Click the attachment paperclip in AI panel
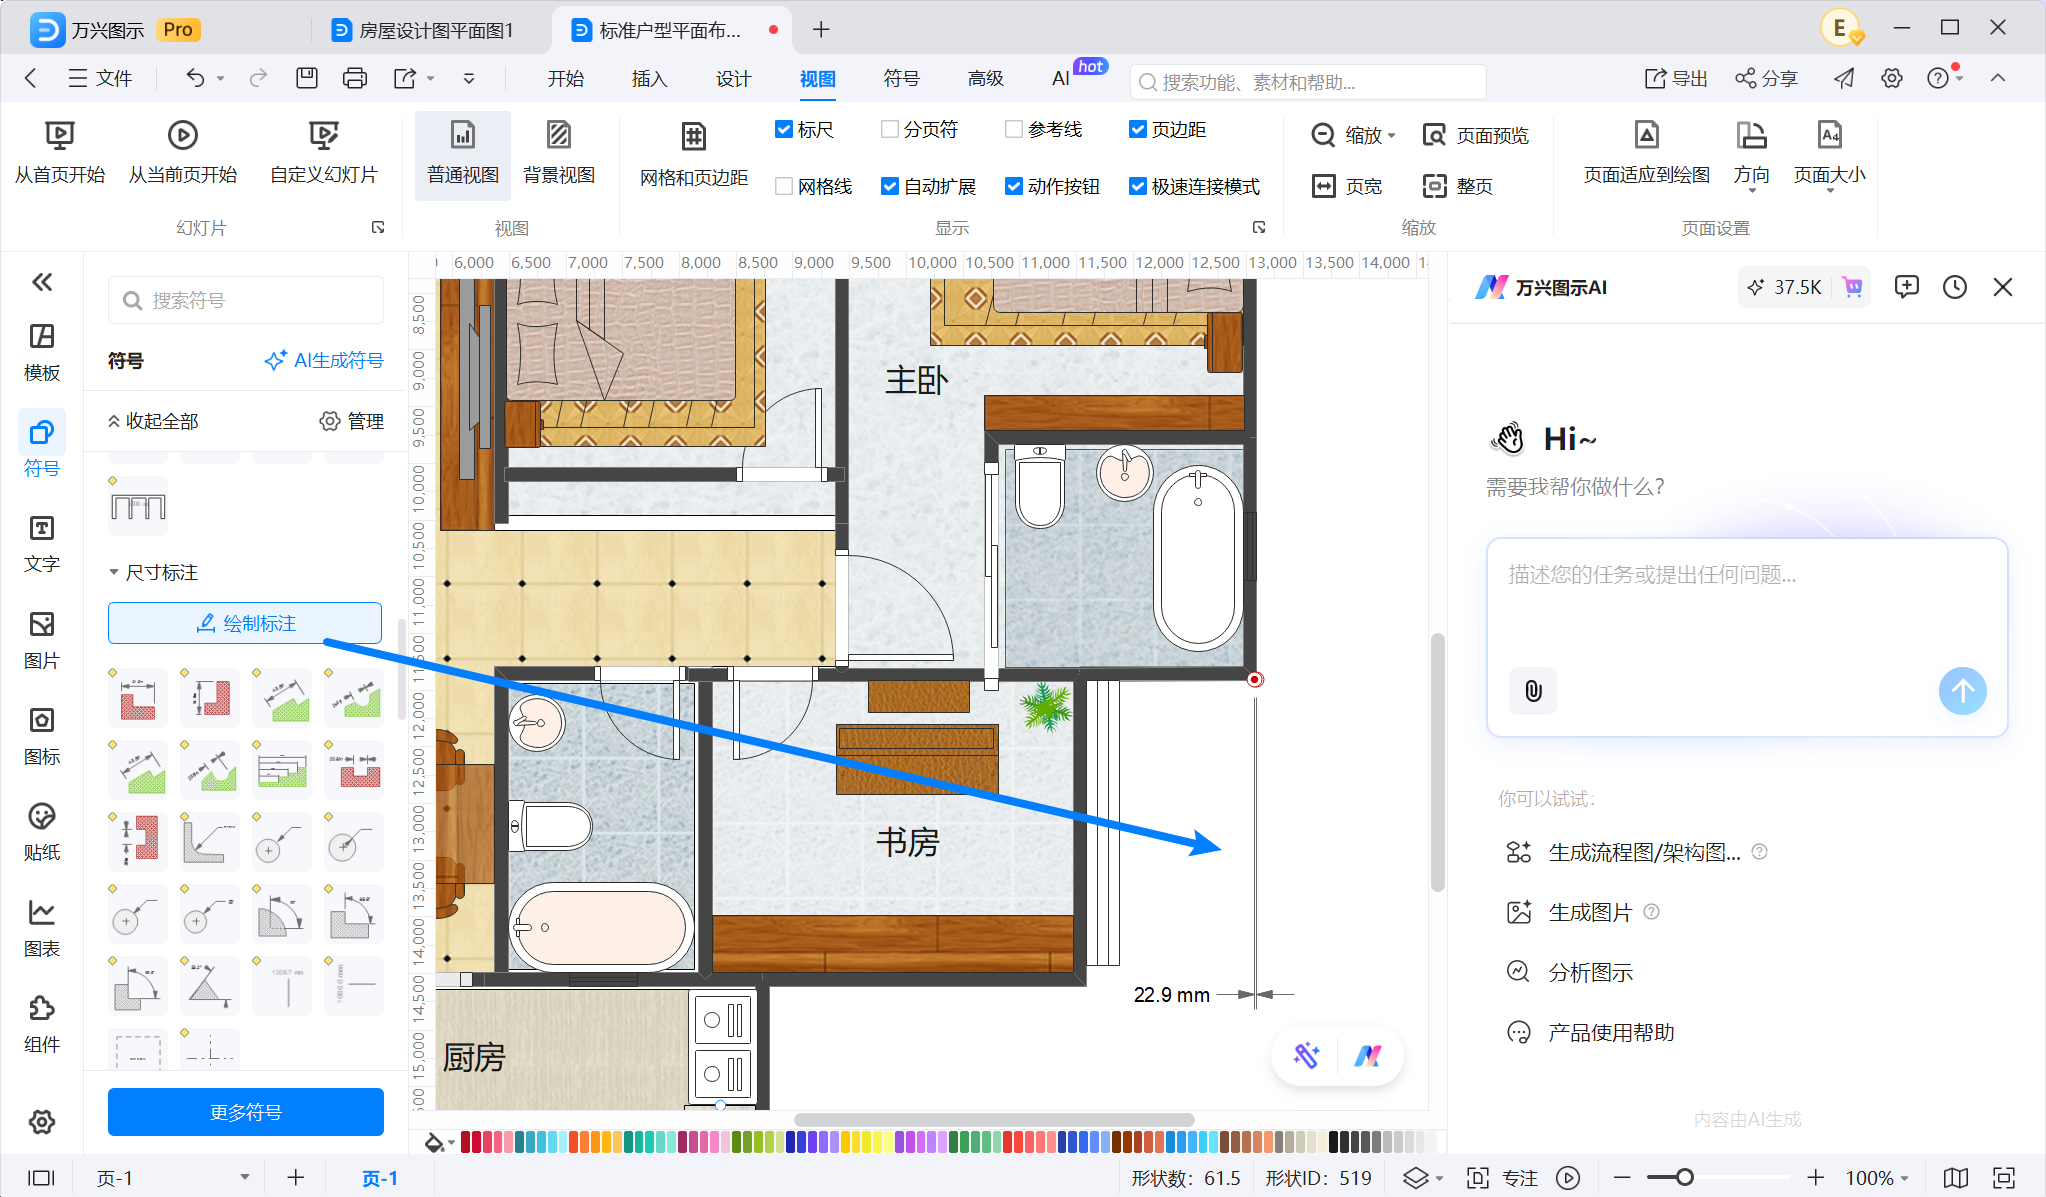Image resolution: width=2046 pixels, height=1197 pixels. click(x=1533, y=691)
